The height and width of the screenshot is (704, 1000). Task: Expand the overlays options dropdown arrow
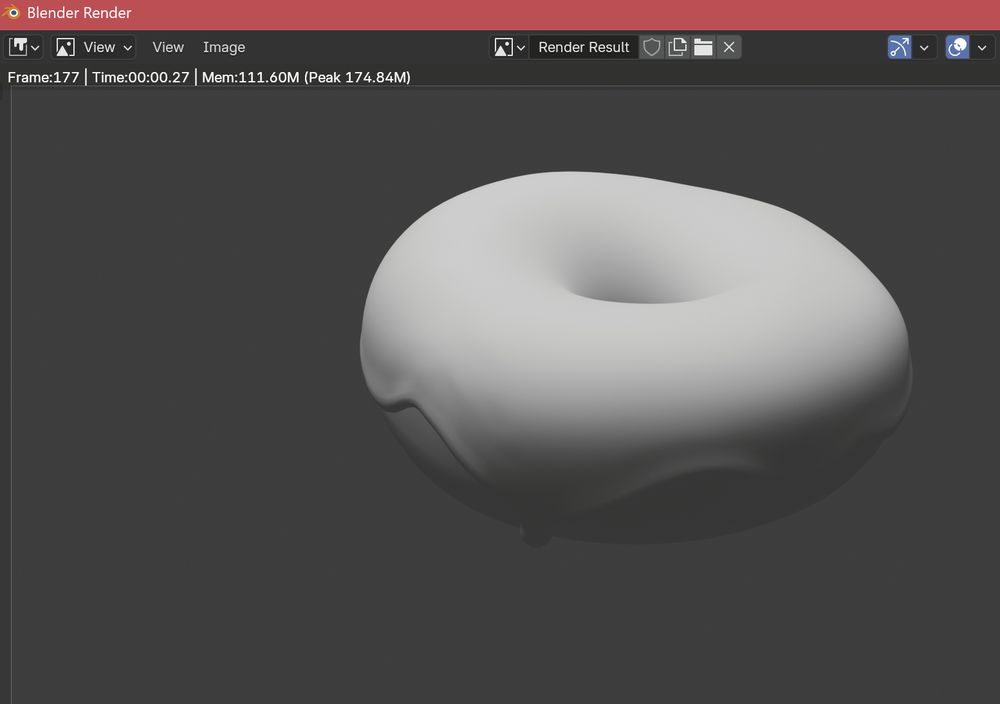click(x=982, y=47)
